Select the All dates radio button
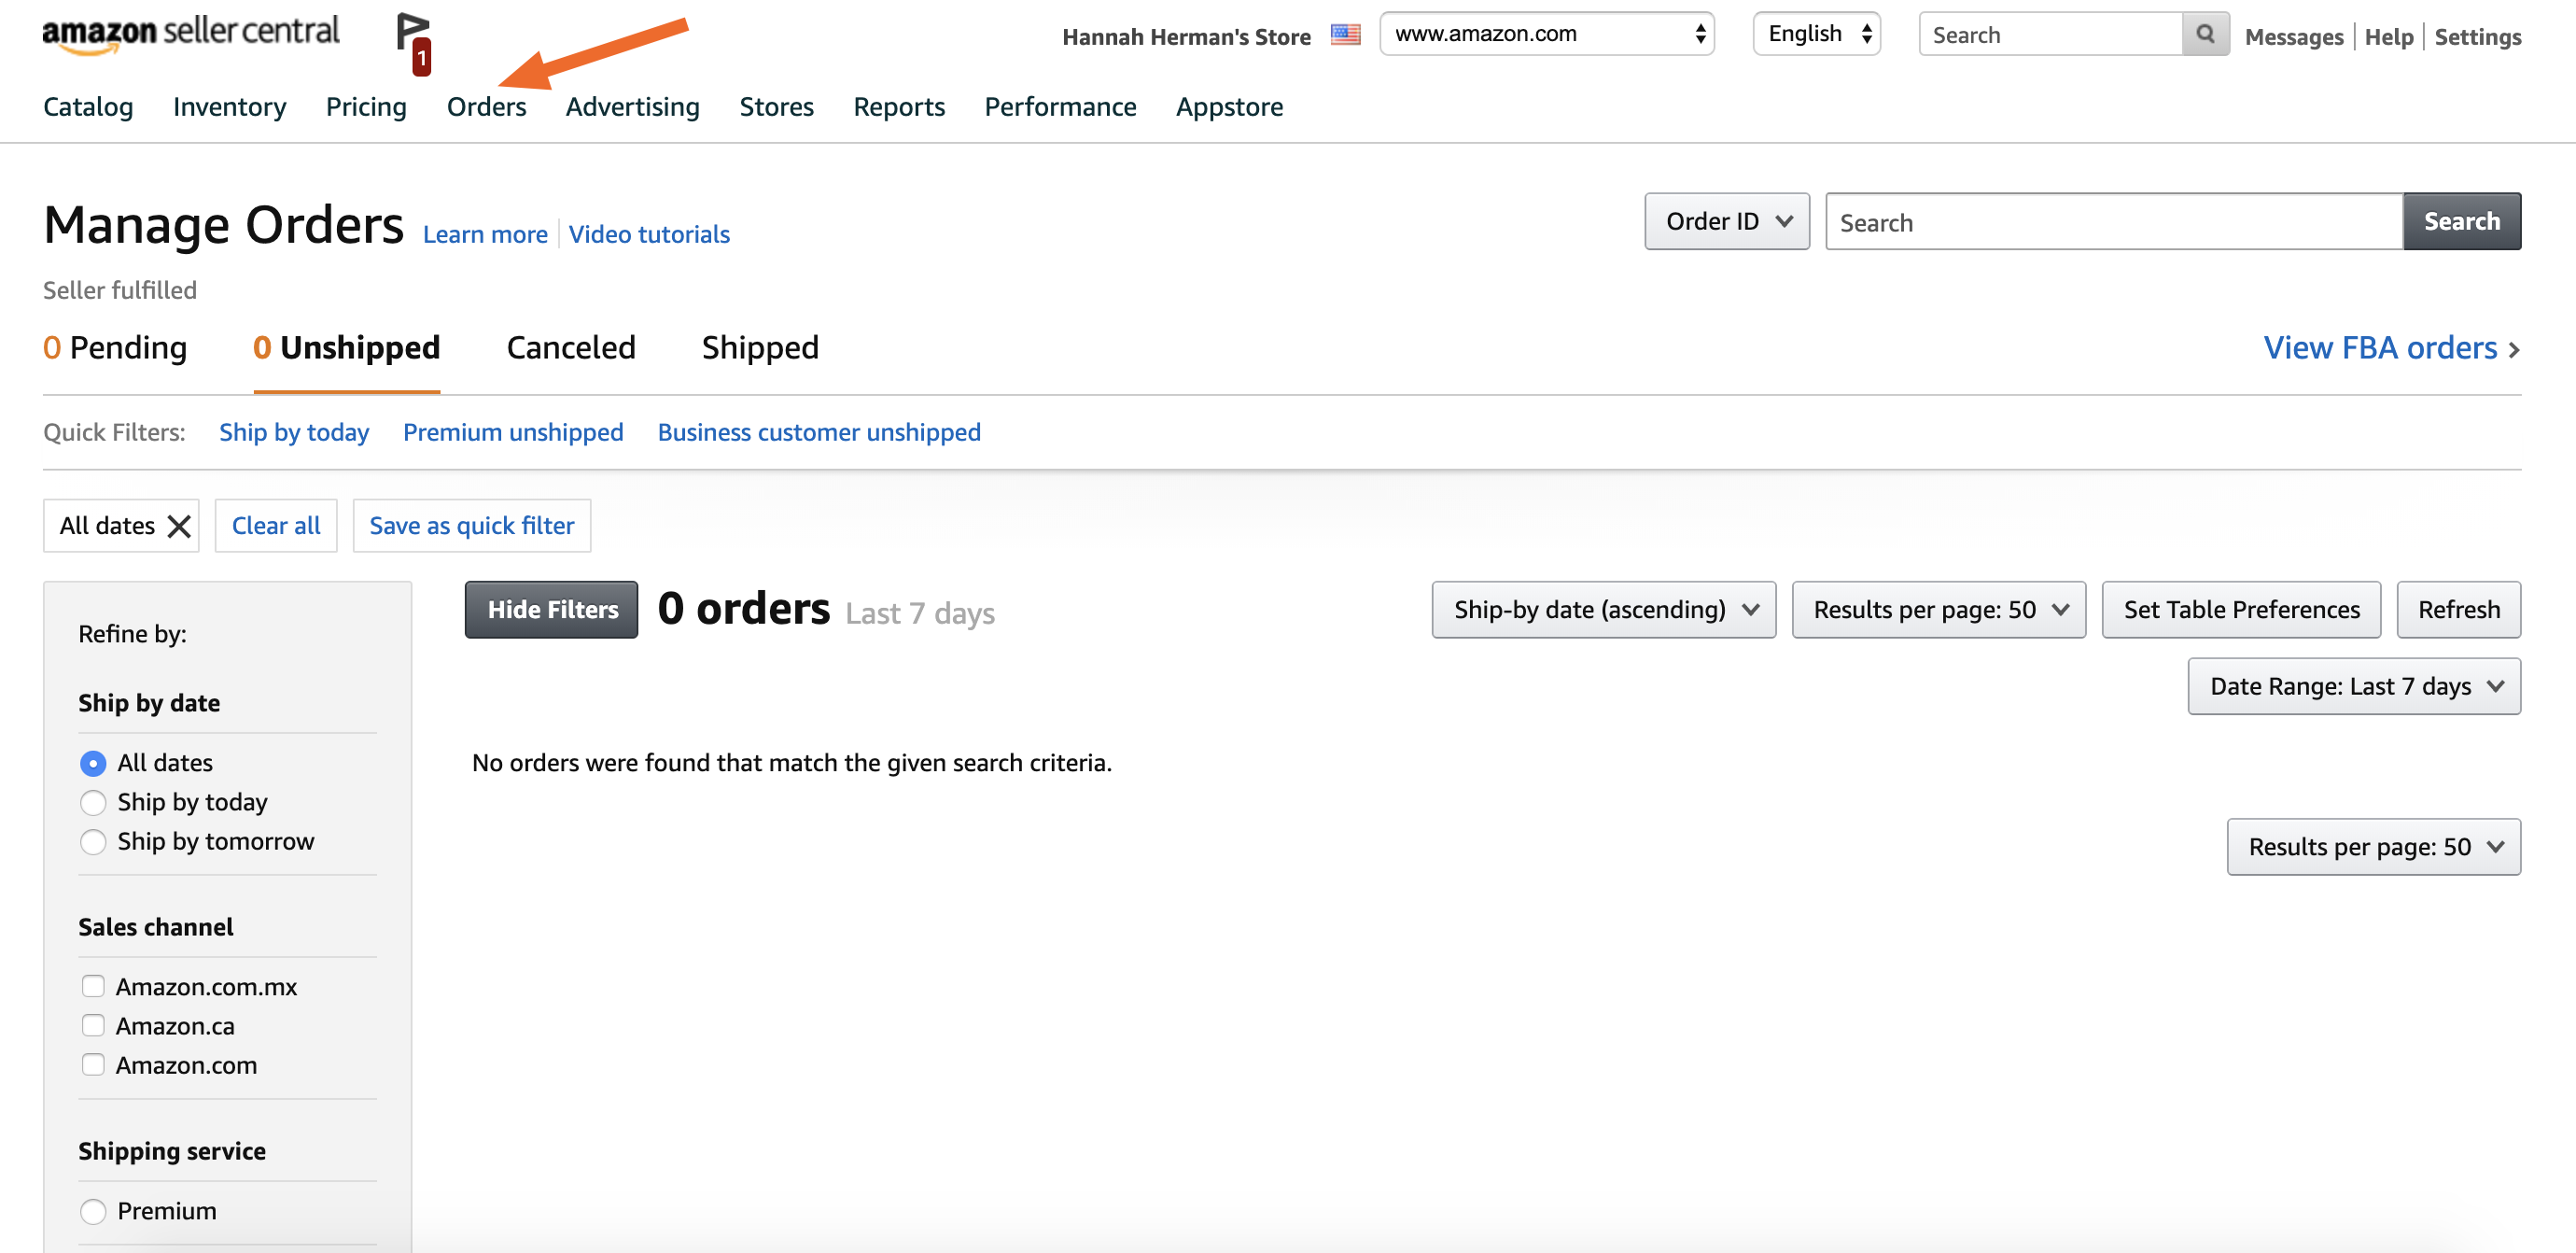The width and height of the screenshot is (2576, 1253). (93, 764)
